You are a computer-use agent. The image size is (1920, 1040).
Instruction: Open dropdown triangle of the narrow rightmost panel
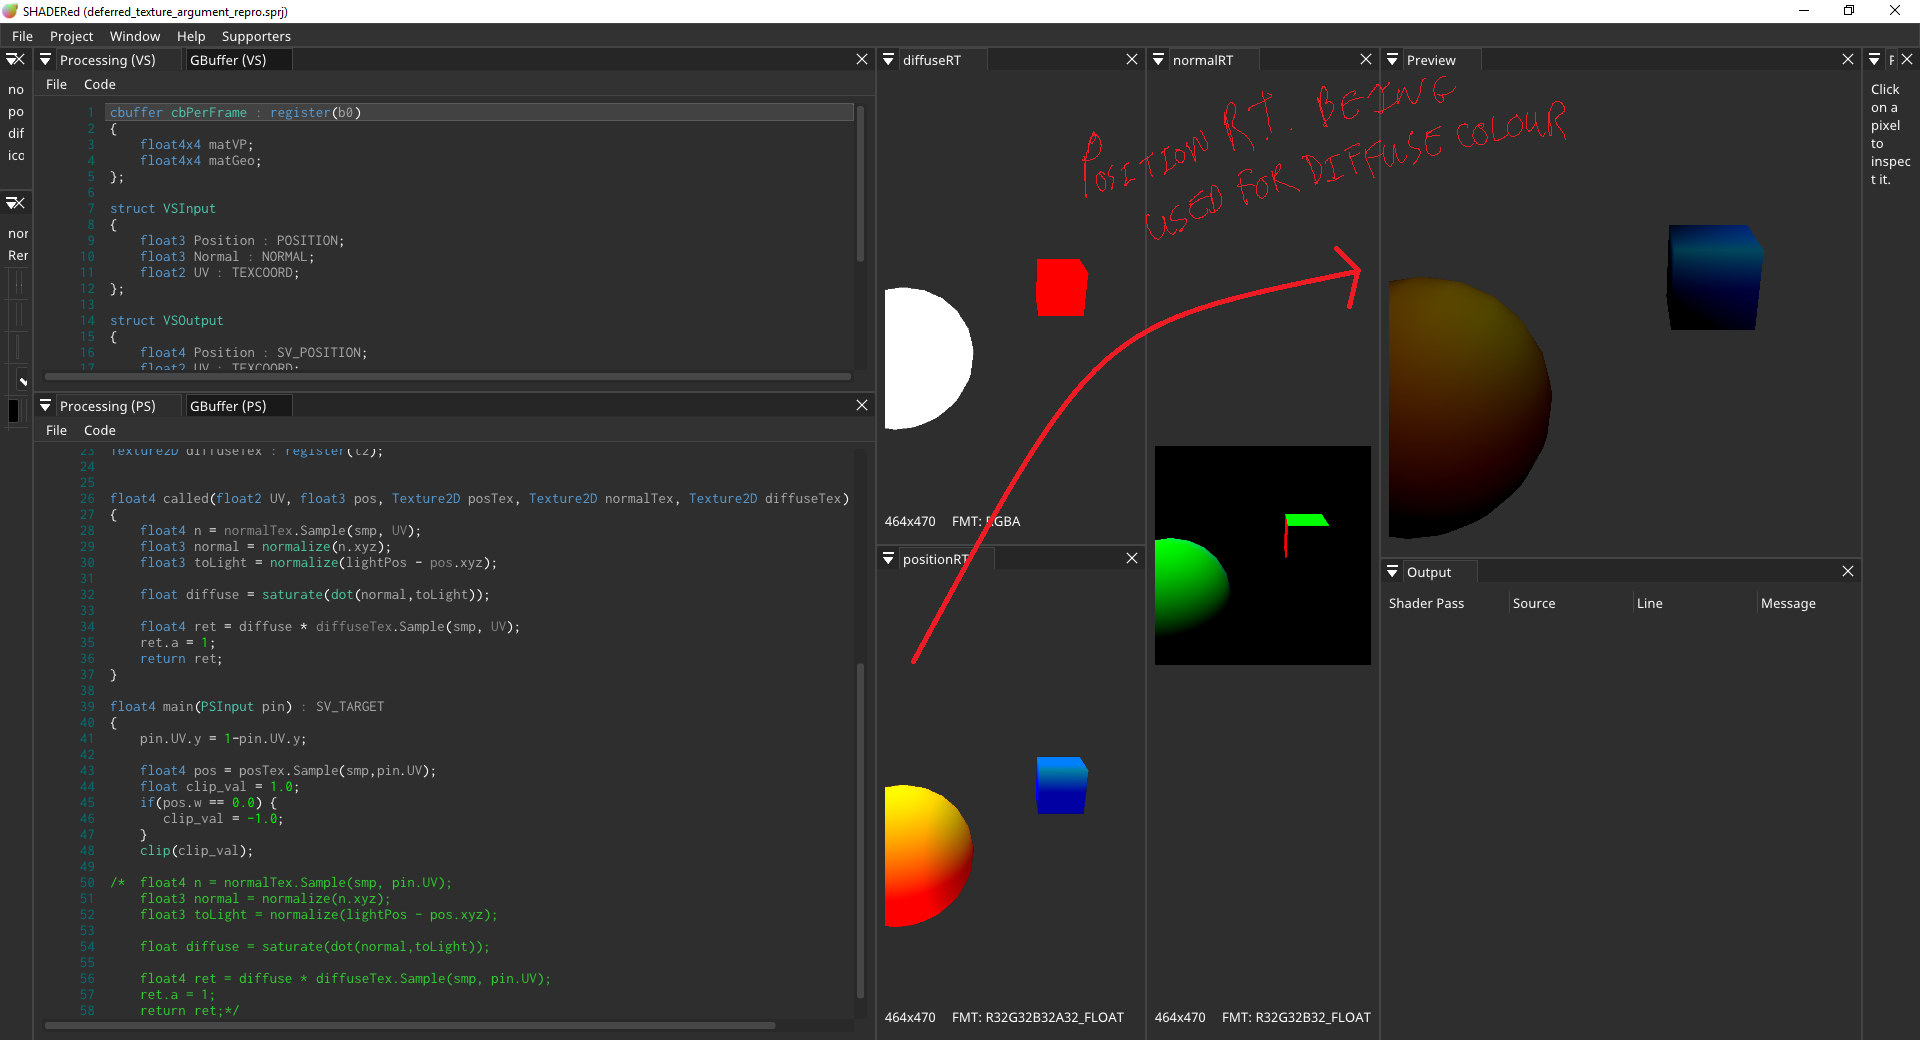[x=1874, y=60]
